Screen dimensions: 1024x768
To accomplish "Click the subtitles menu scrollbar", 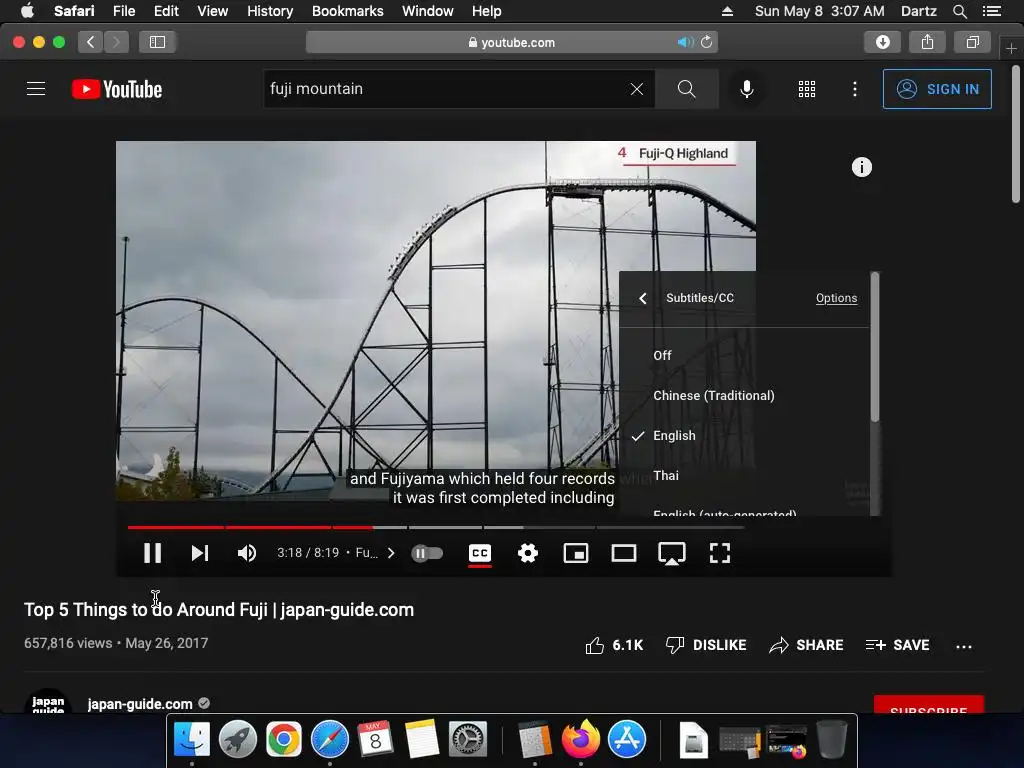I will click(x=875, y=347).
